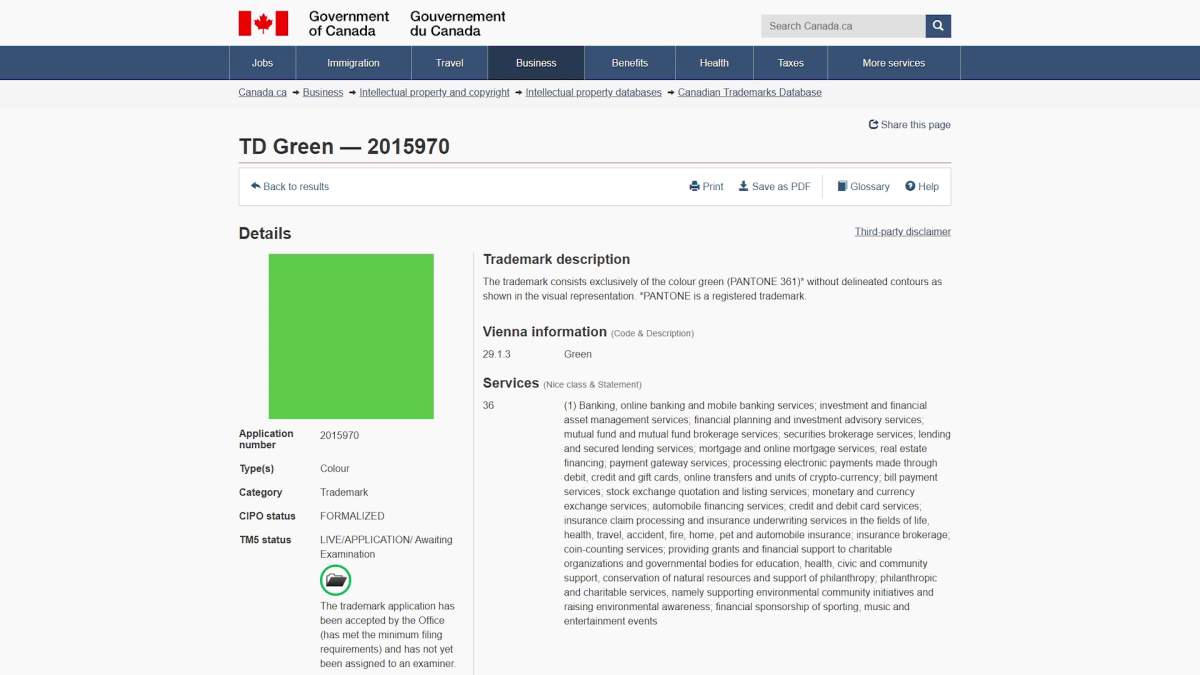The image size is (1200, 675).
Task: Click the Canada.ca breadcrumb link
Action: pos(262,92)
